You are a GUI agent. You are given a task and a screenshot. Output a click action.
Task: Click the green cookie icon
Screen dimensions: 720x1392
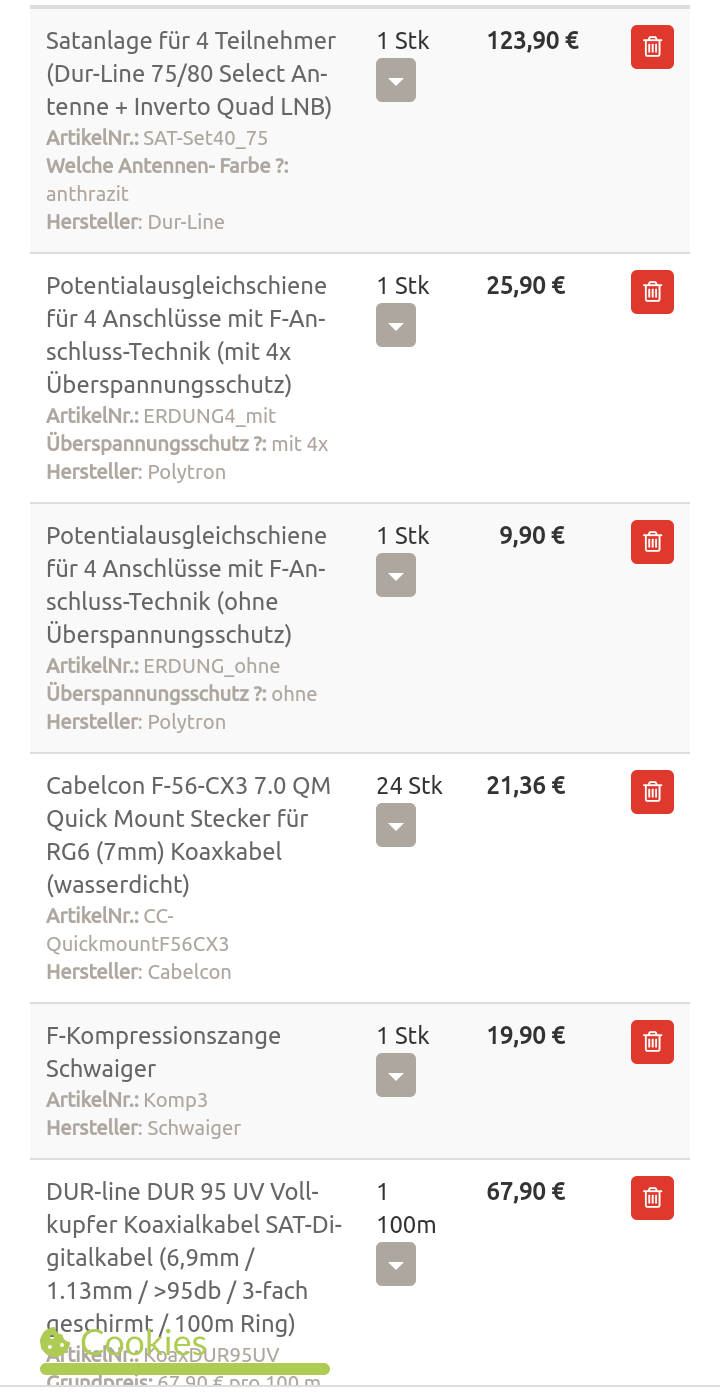pyautogui.click(x=54, y=1343)
